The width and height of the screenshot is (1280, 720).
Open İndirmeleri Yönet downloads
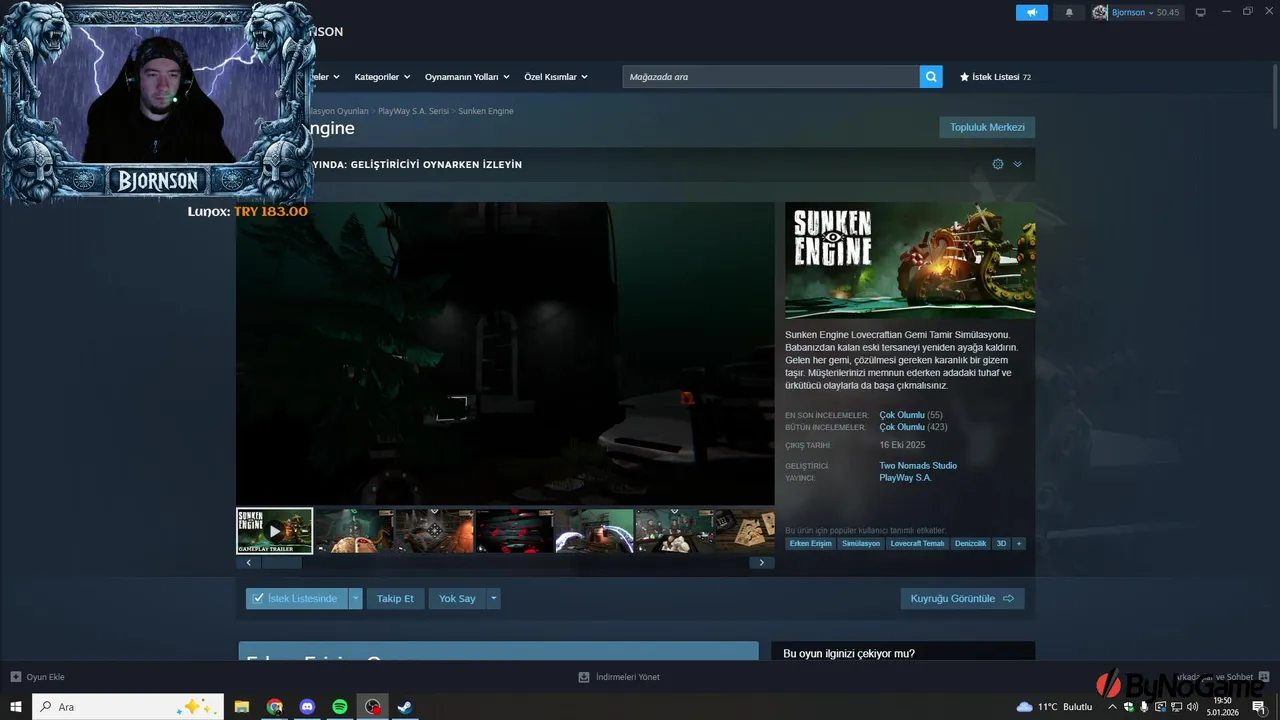(619, 677)
